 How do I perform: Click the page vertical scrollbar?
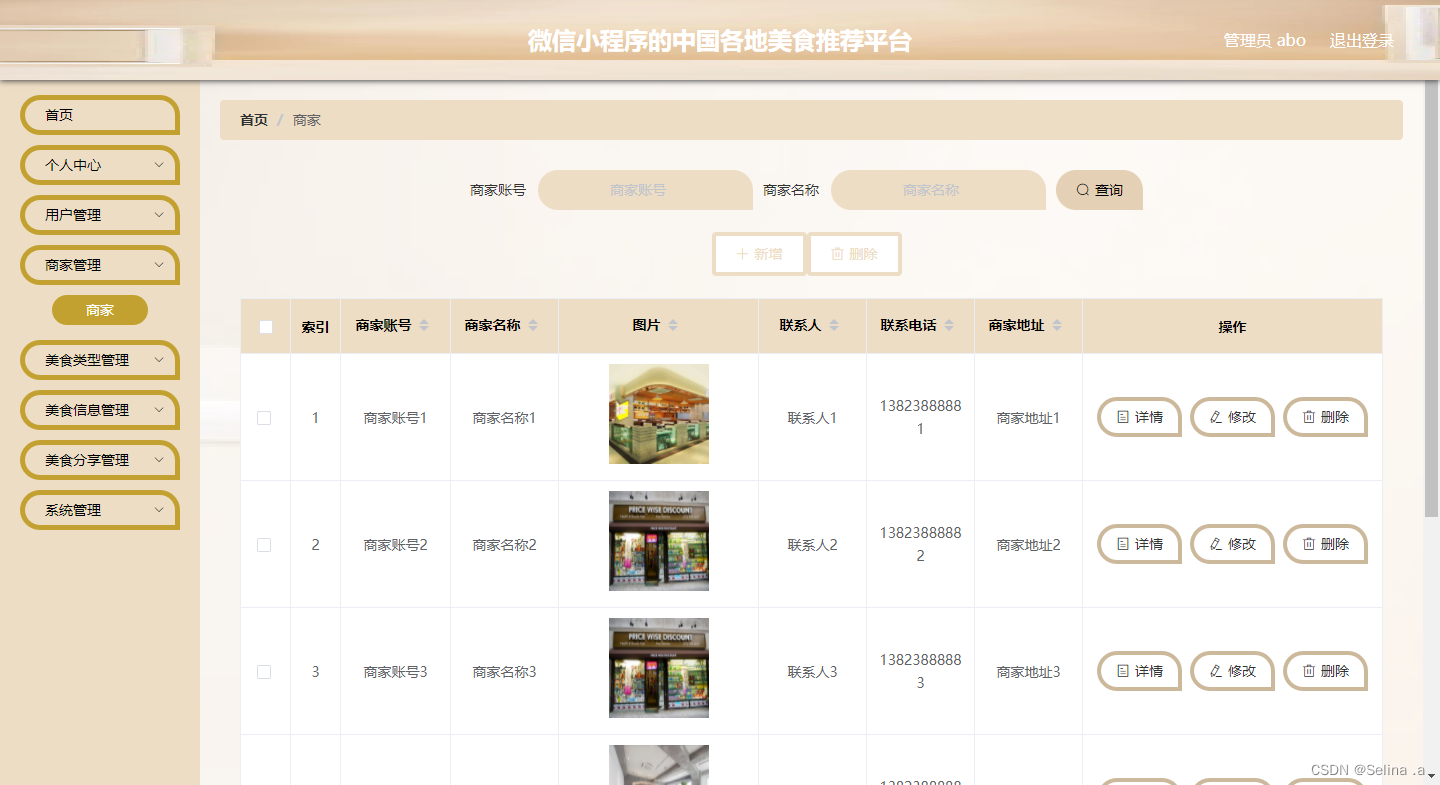click(x=1432, y=300)
